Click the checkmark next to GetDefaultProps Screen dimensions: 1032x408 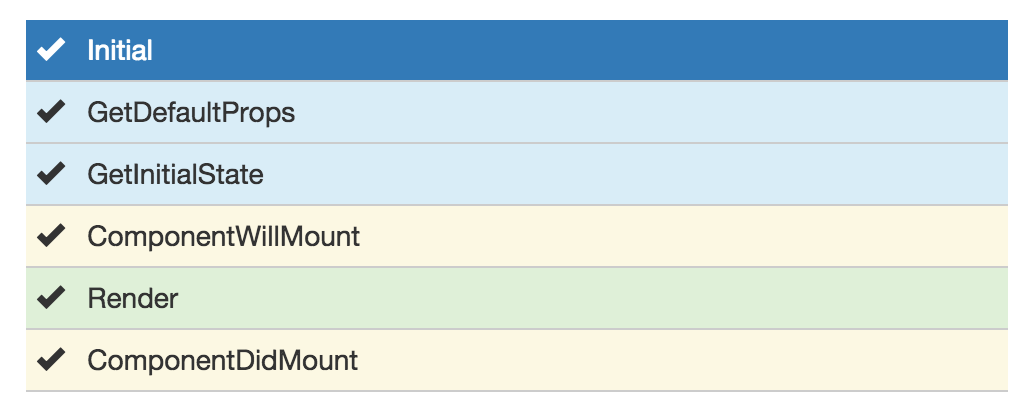pos(51,112)
